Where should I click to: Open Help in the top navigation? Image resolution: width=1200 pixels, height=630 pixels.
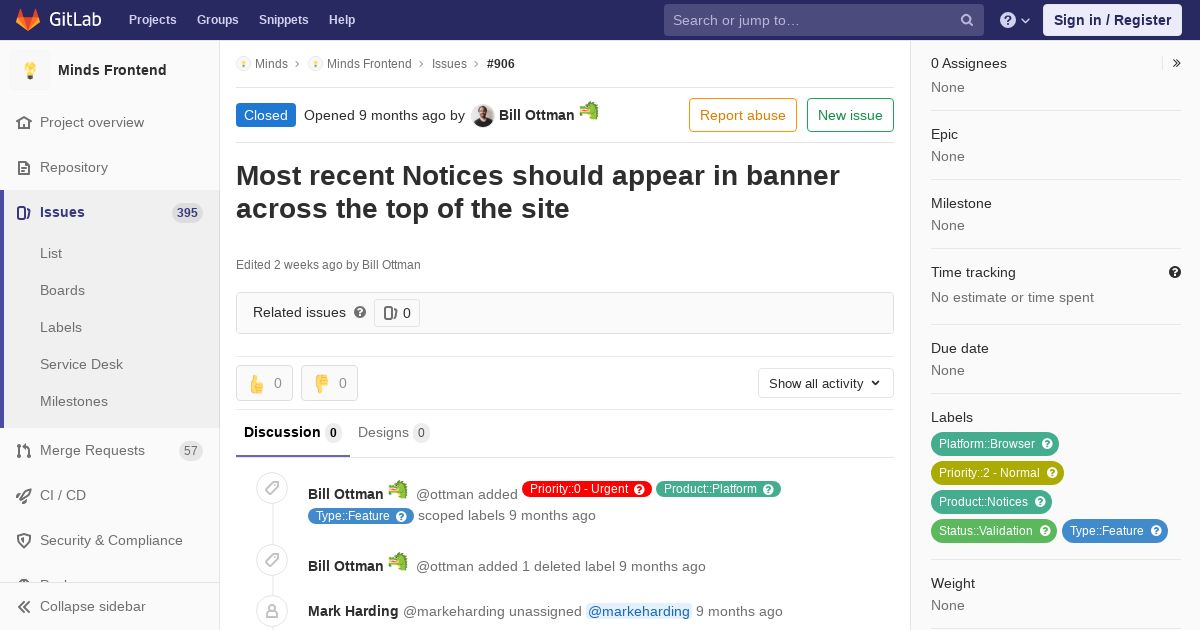tap(342, 20)
